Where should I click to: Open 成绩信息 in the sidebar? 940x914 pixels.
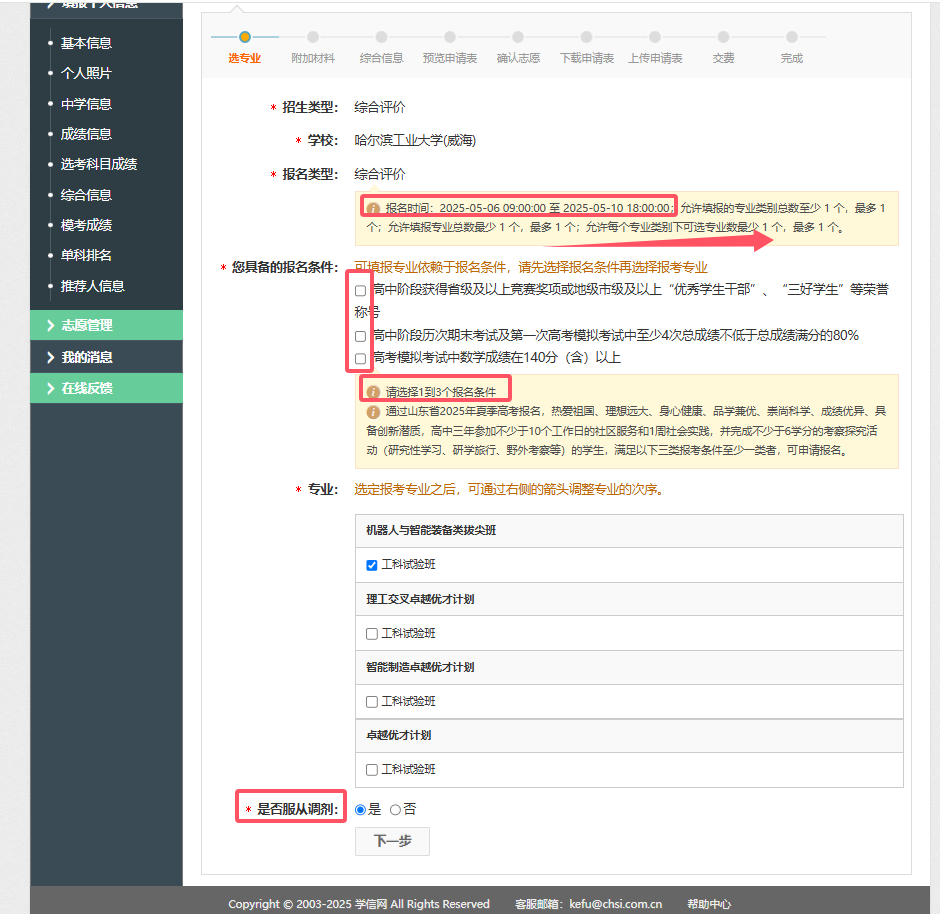pyautogui.click(x=86, y=134)
